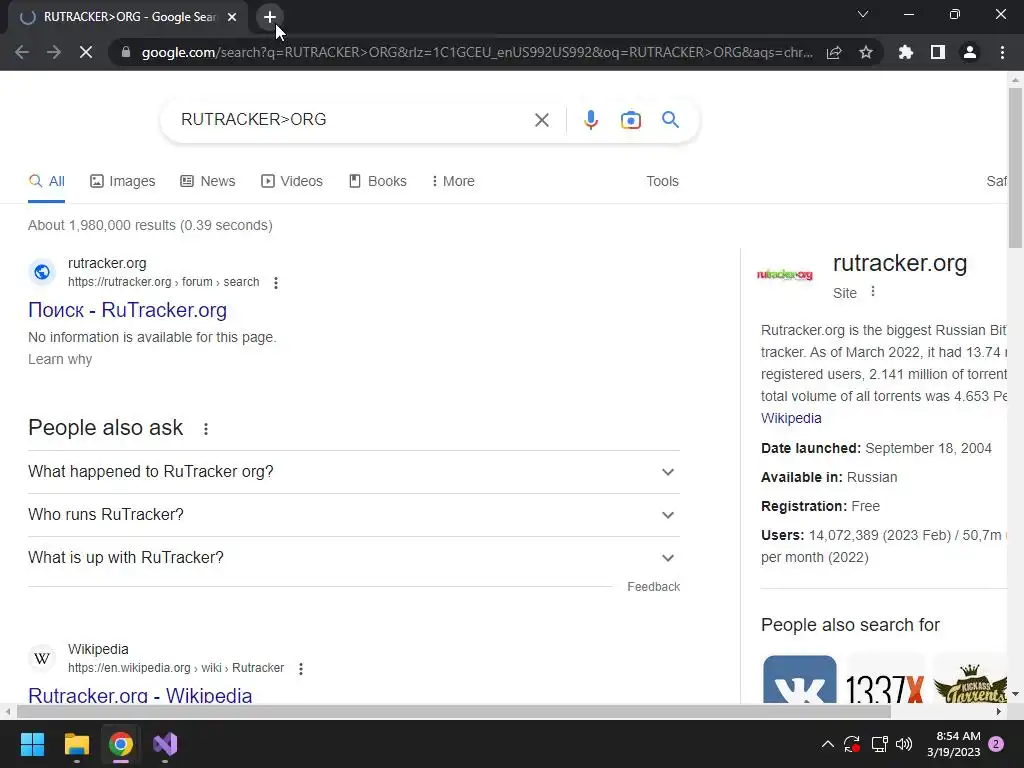This screenshot has width=1024, height=768.
Task: Share this page icon in address bar
Action: pos(834,52)
